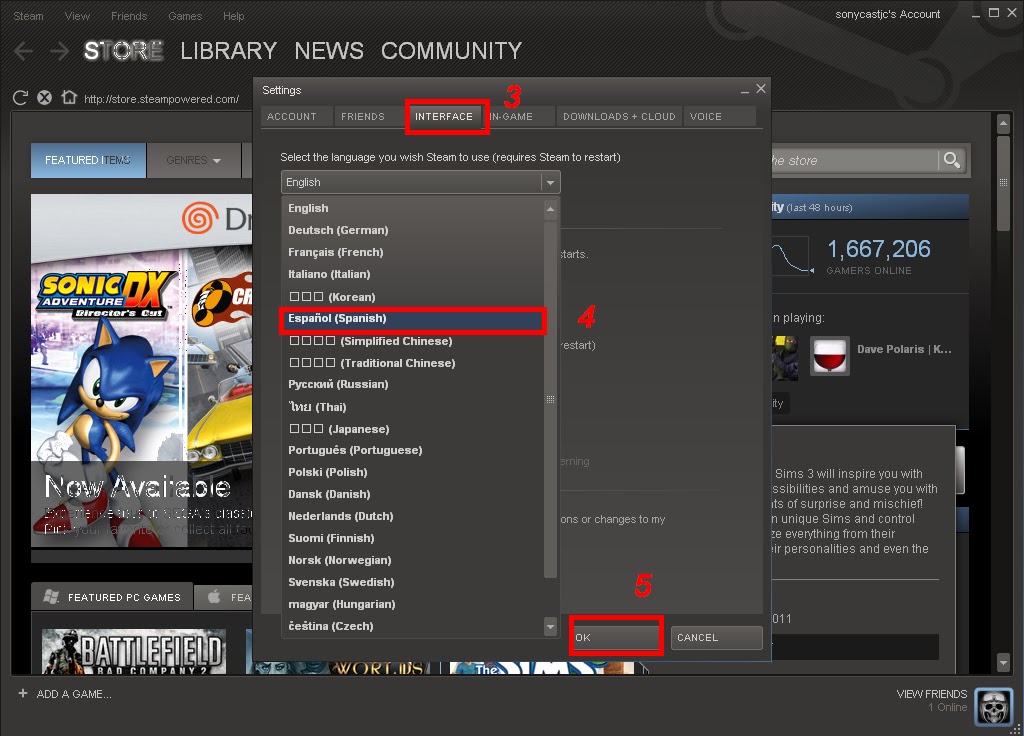Image resolution: width=1024 pixels, height=736 pixels.
Task: Expand the Genres dropdown in store
Action: coord(193,160)
